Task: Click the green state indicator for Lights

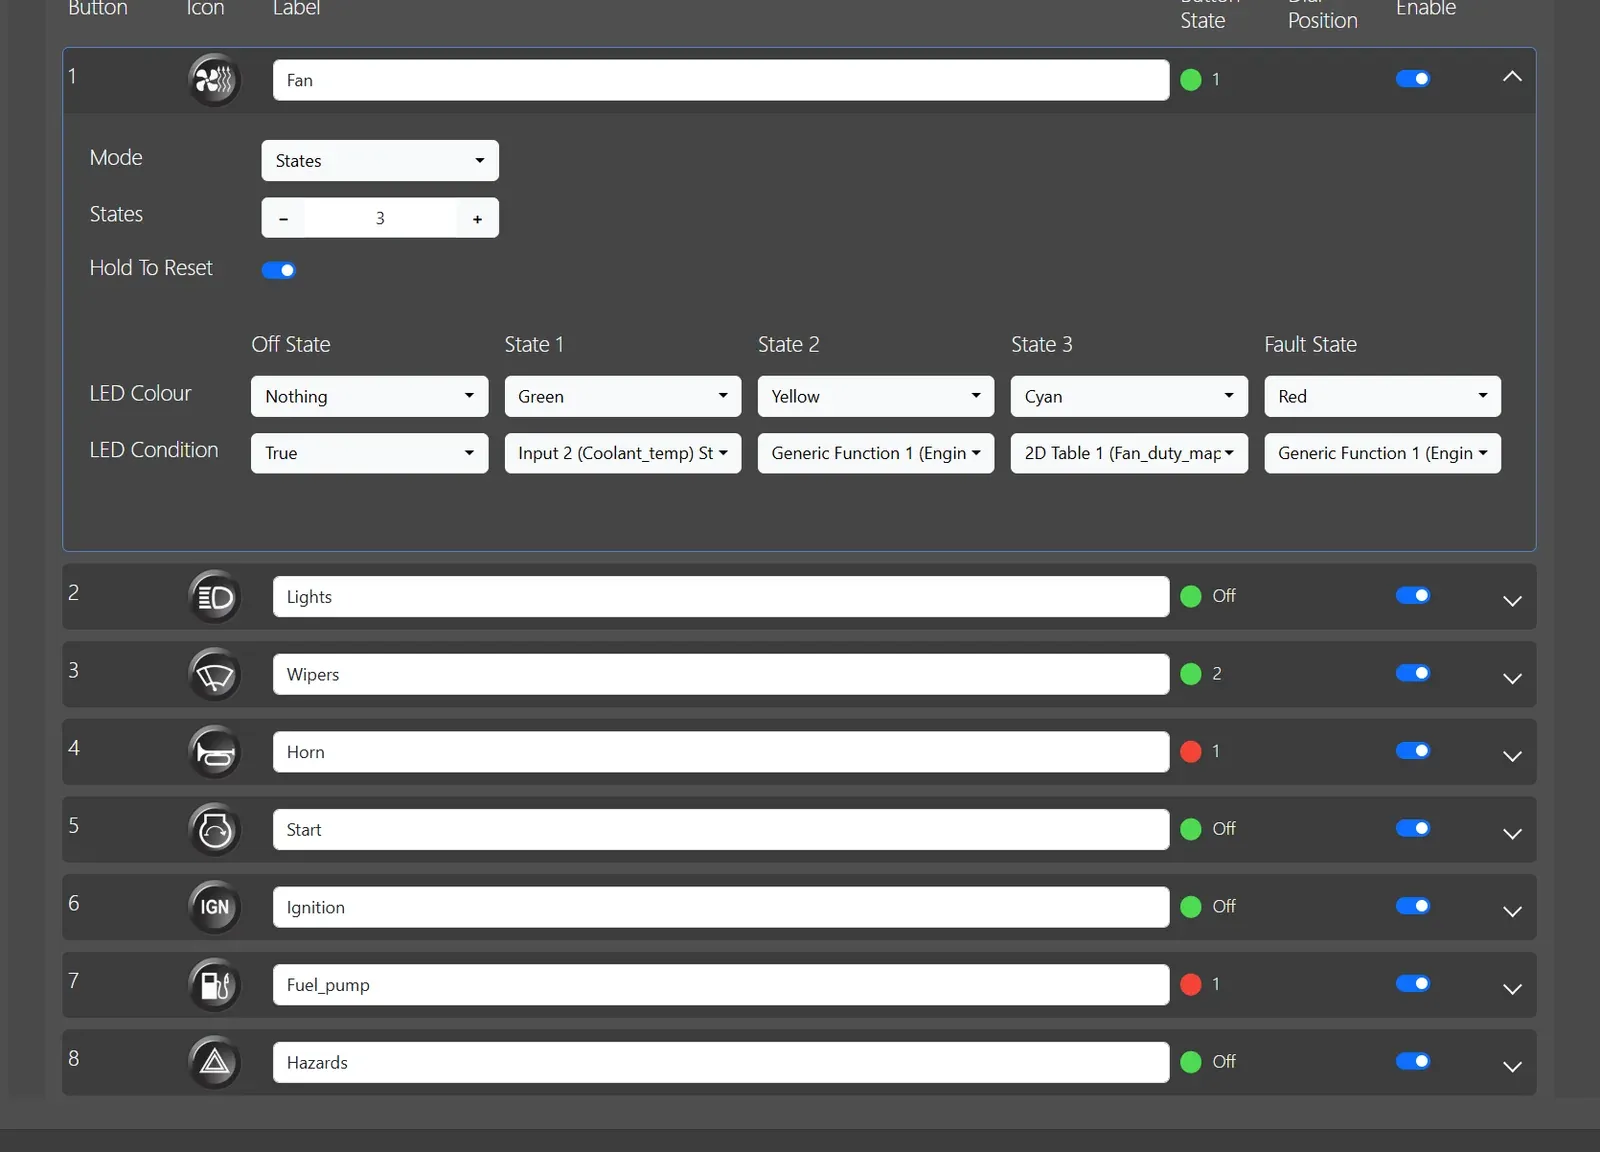Action: click(1190, 597)
